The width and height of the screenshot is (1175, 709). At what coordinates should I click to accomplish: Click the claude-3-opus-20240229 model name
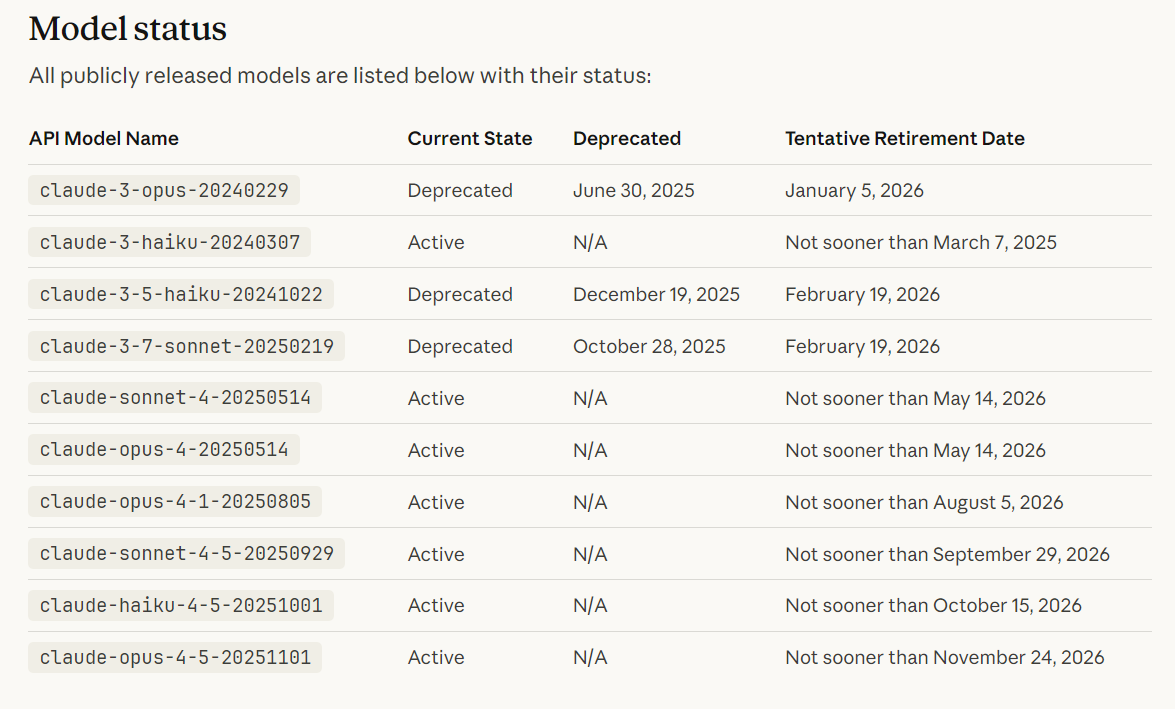[164, 190]
